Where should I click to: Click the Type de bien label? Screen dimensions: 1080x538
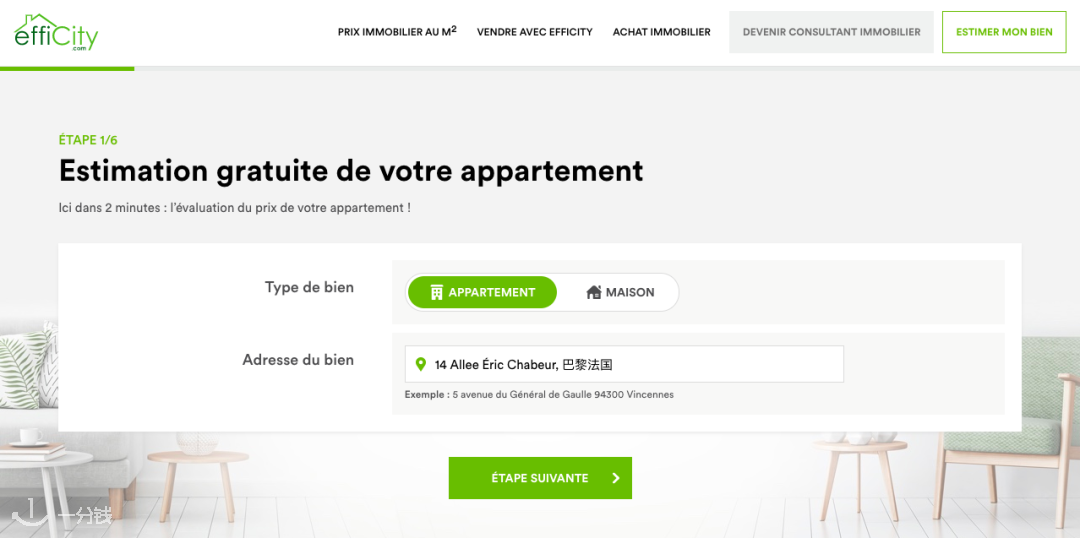click(309, 287)
